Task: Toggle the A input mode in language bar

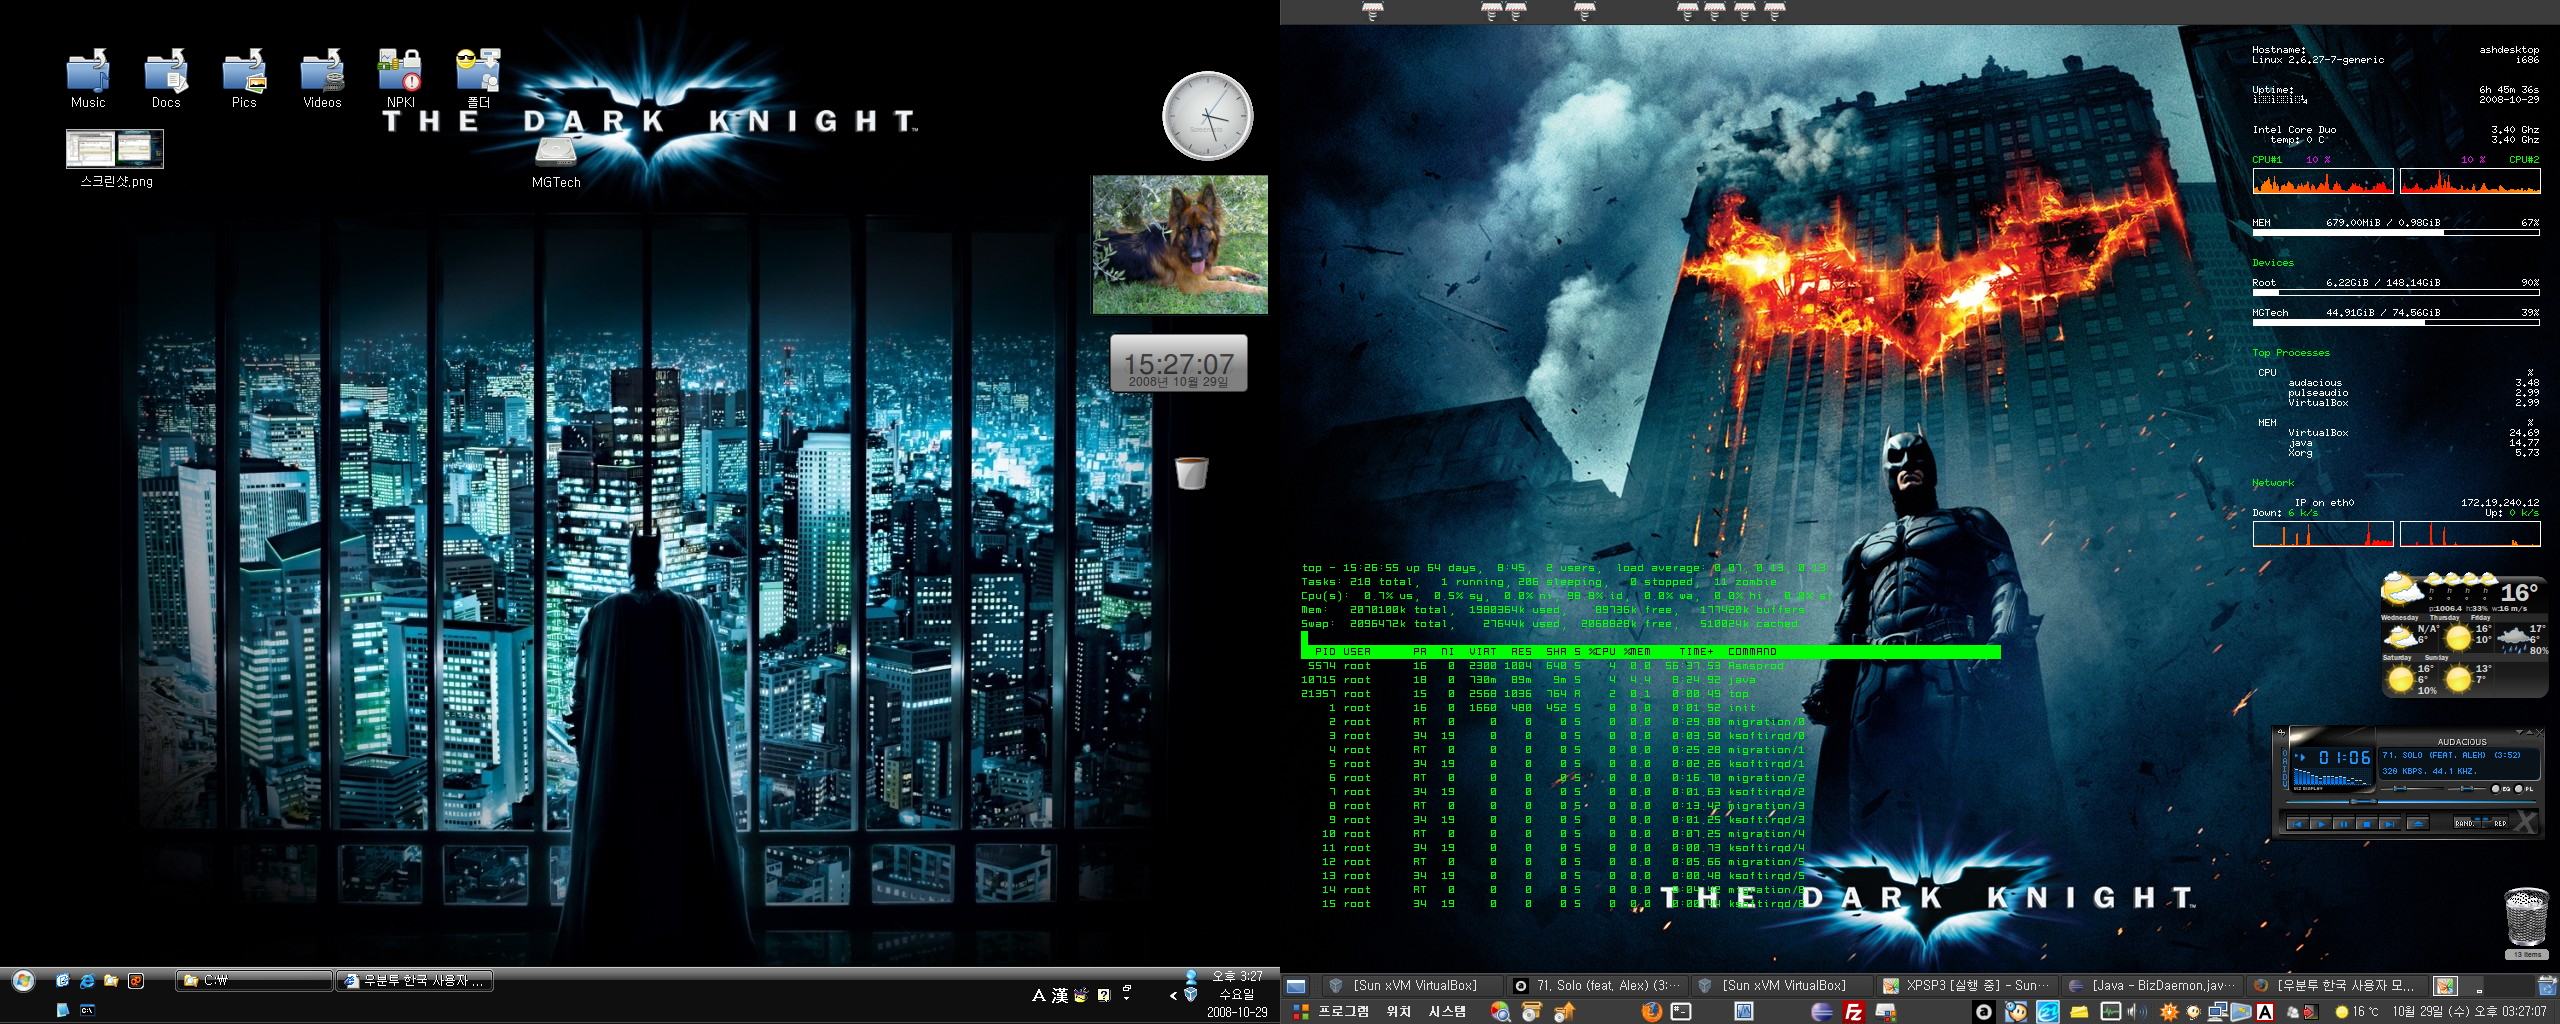Action: point(1039,995)
